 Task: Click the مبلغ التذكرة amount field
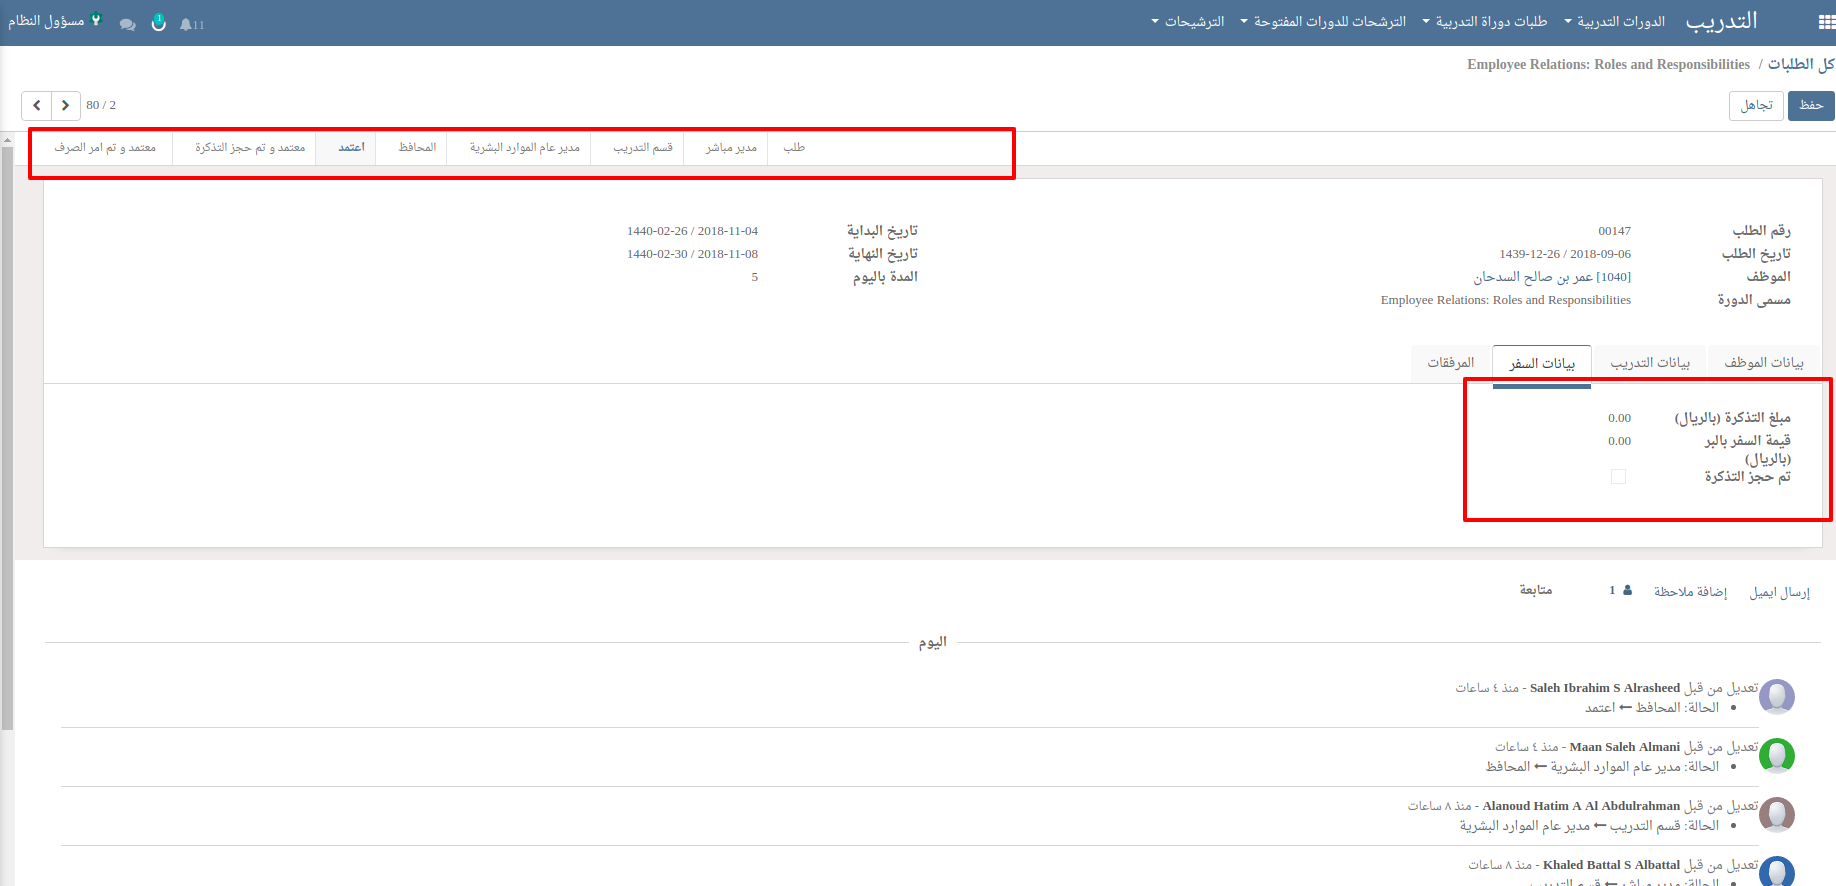click(1618, 418)
